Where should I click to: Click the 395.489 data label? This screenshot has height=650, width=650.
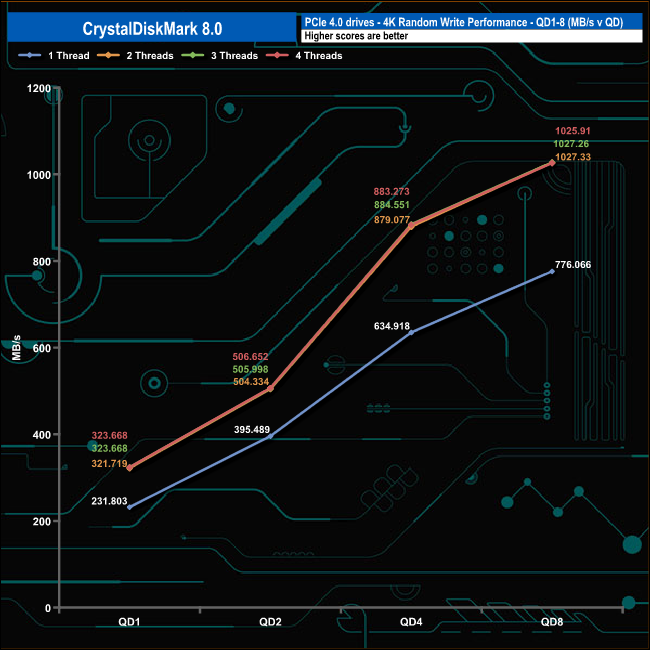(x=252, y=429)
